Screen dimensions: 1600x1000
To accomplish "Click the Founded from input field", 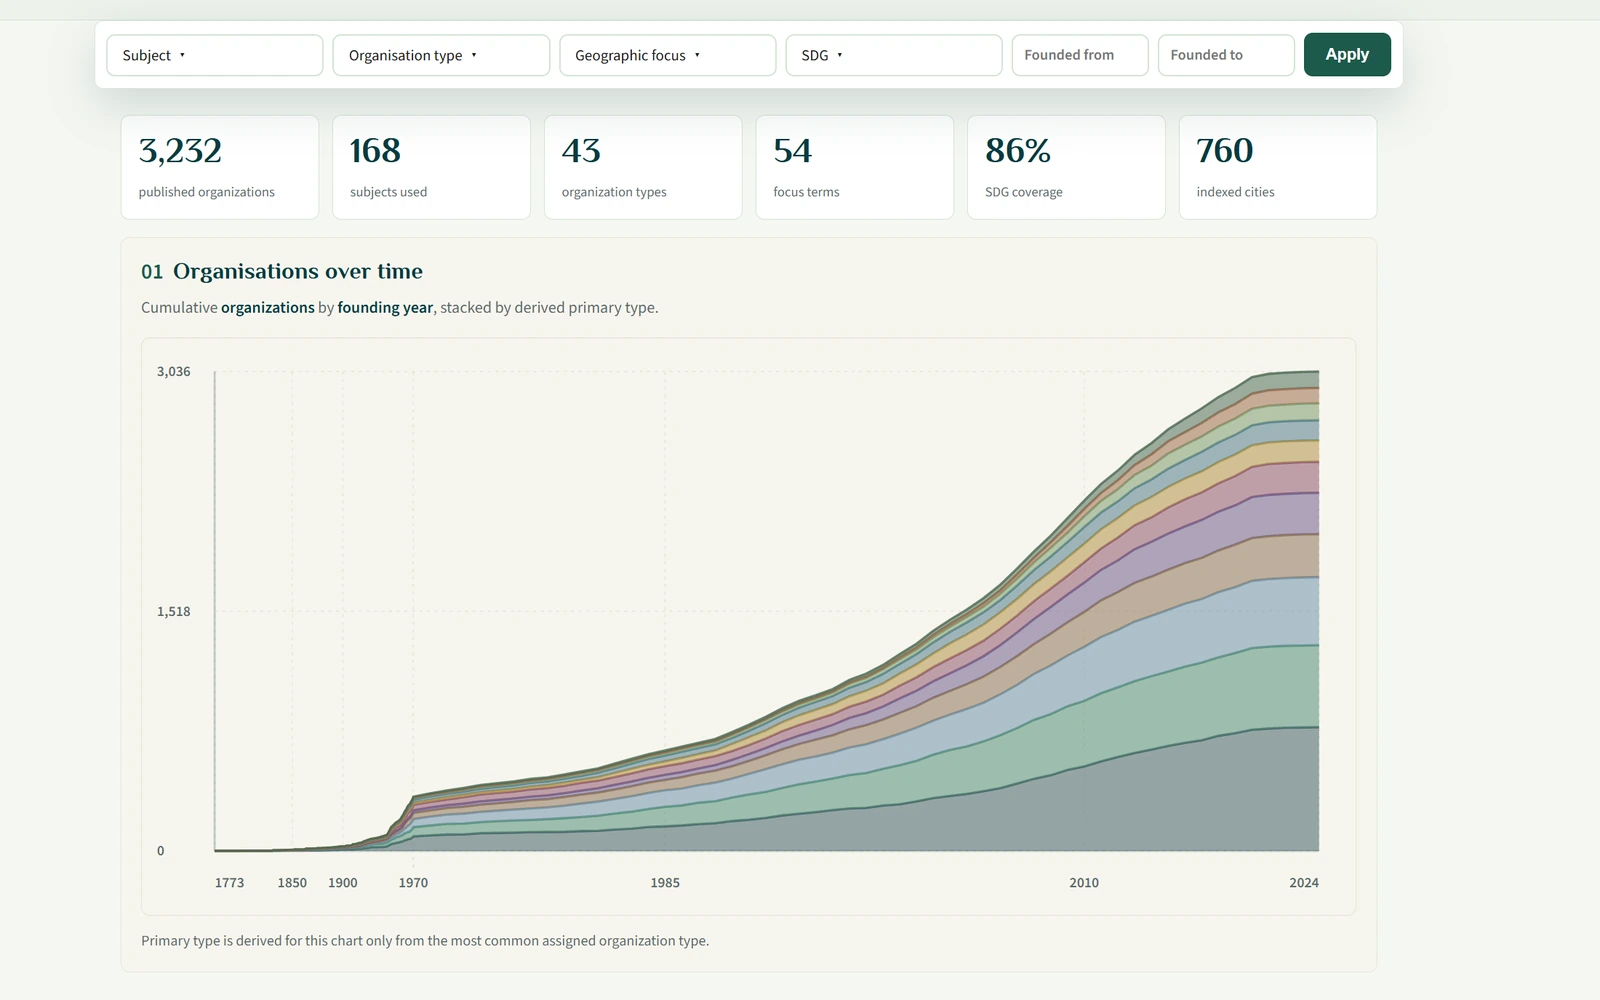I will pos(1080,55).
